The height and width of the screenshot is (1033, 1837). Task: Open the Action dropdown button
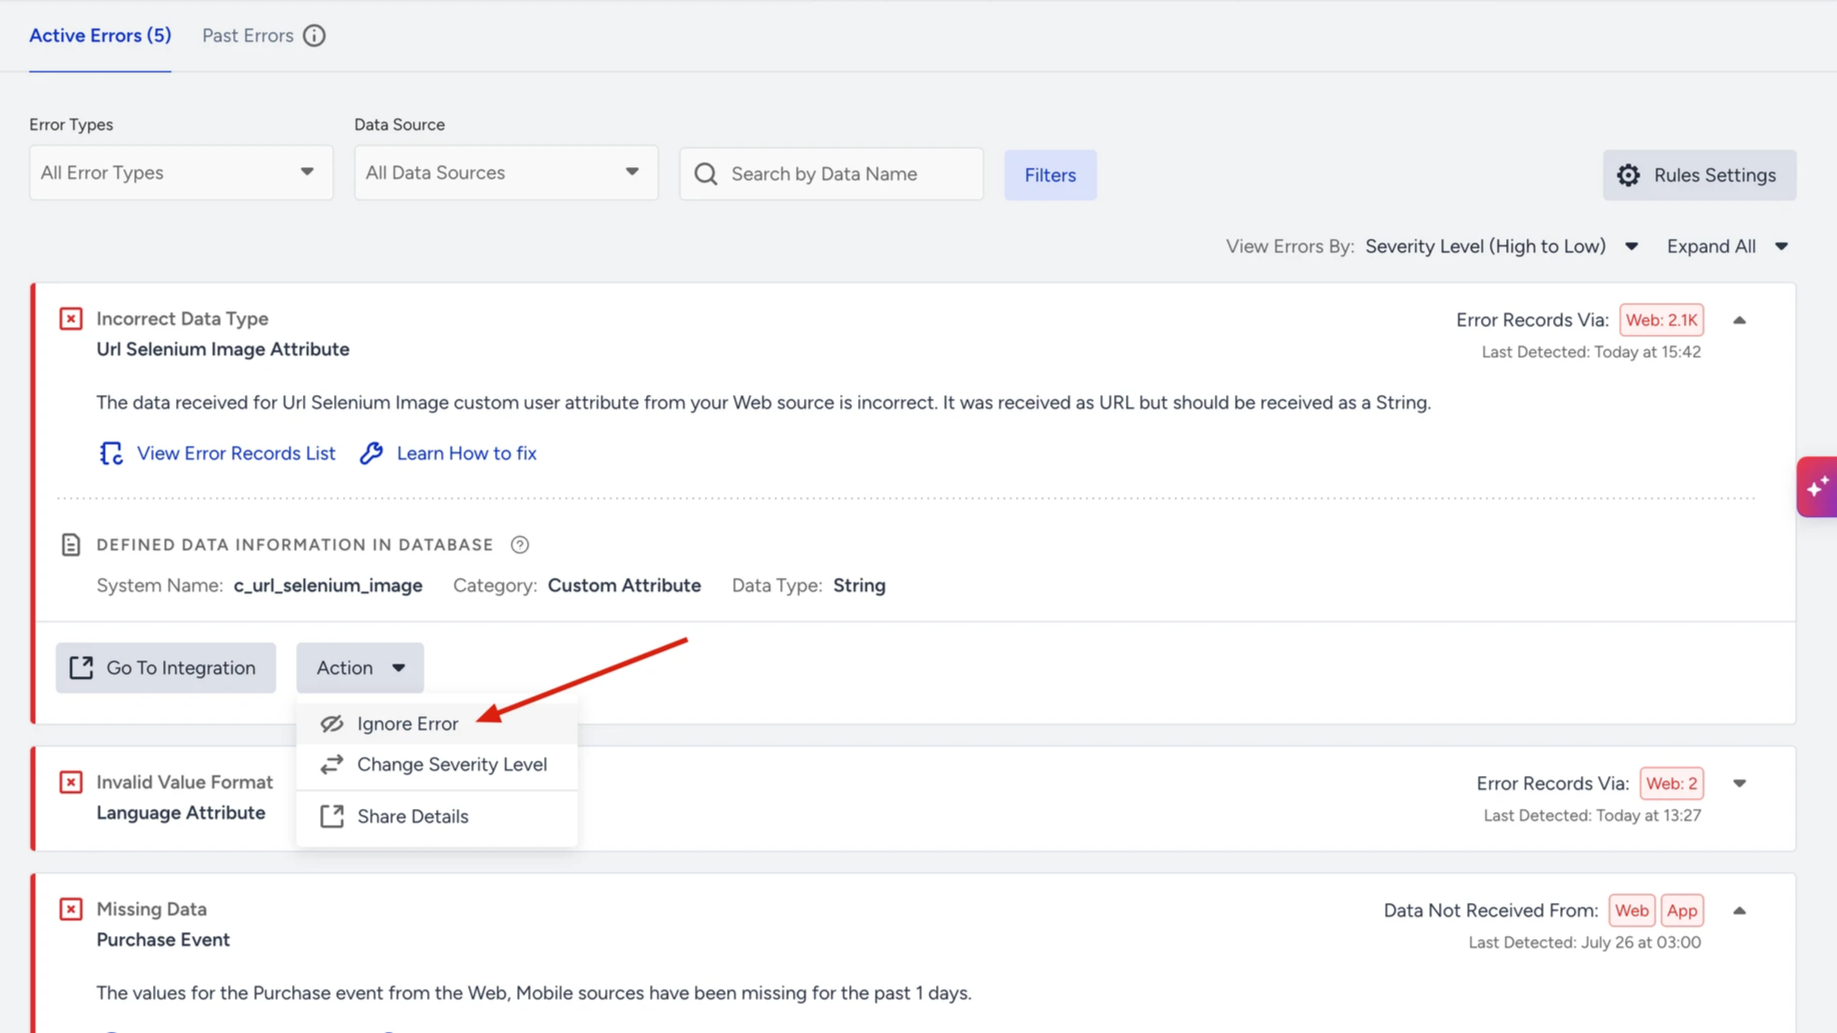coord(360,668)
